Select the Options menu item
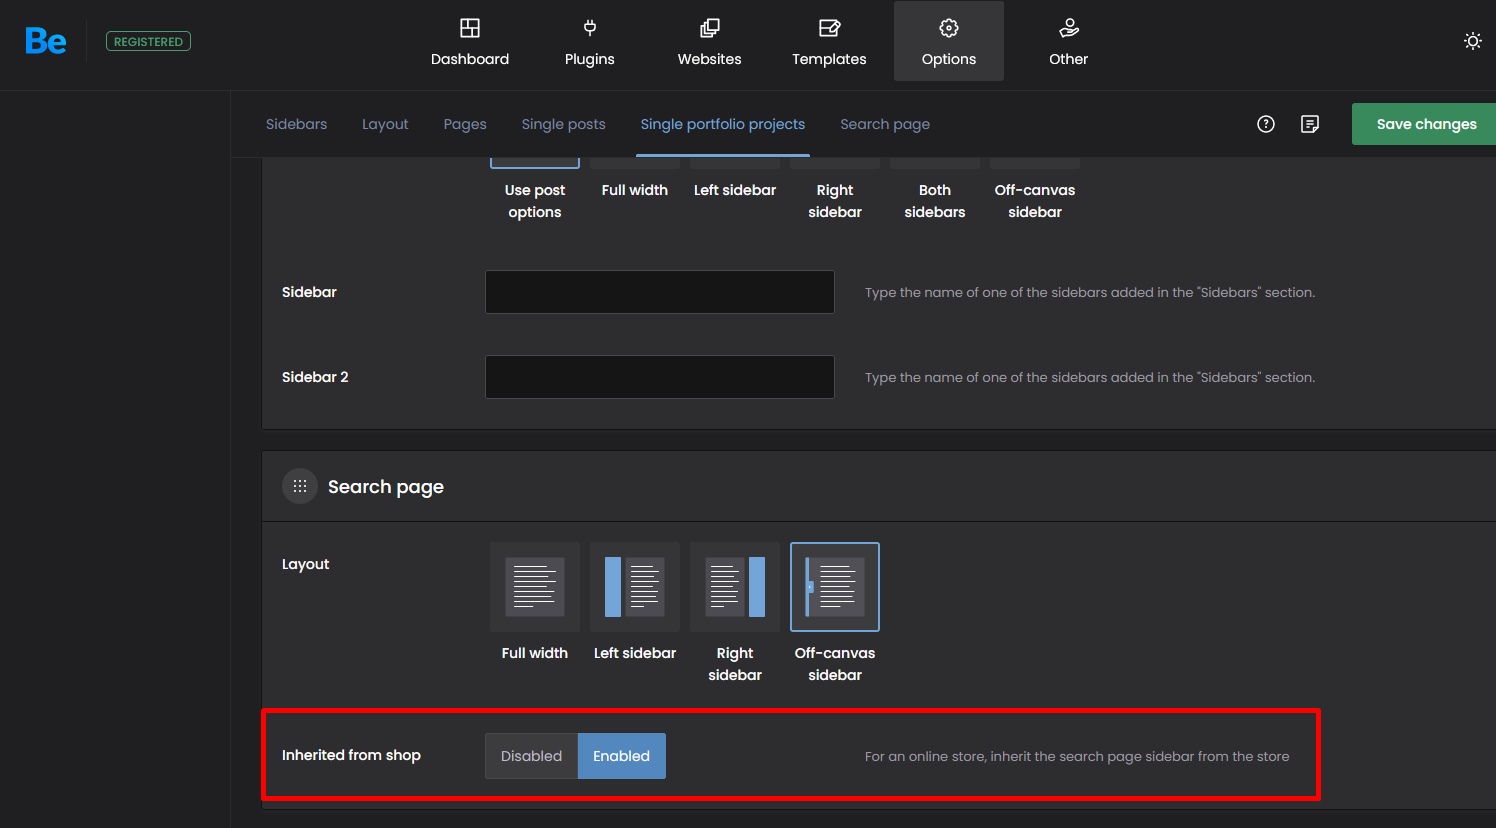Screen dimensions: 1496x828 pos(949,41)
